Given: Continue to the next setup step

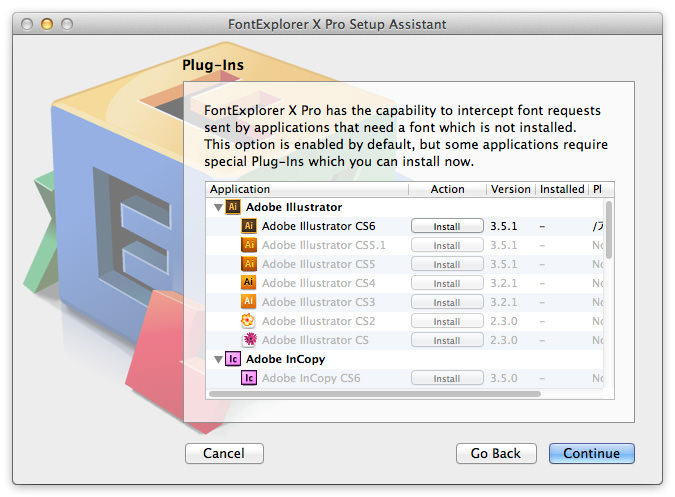Looking at the screenshot, I should 591,453.
